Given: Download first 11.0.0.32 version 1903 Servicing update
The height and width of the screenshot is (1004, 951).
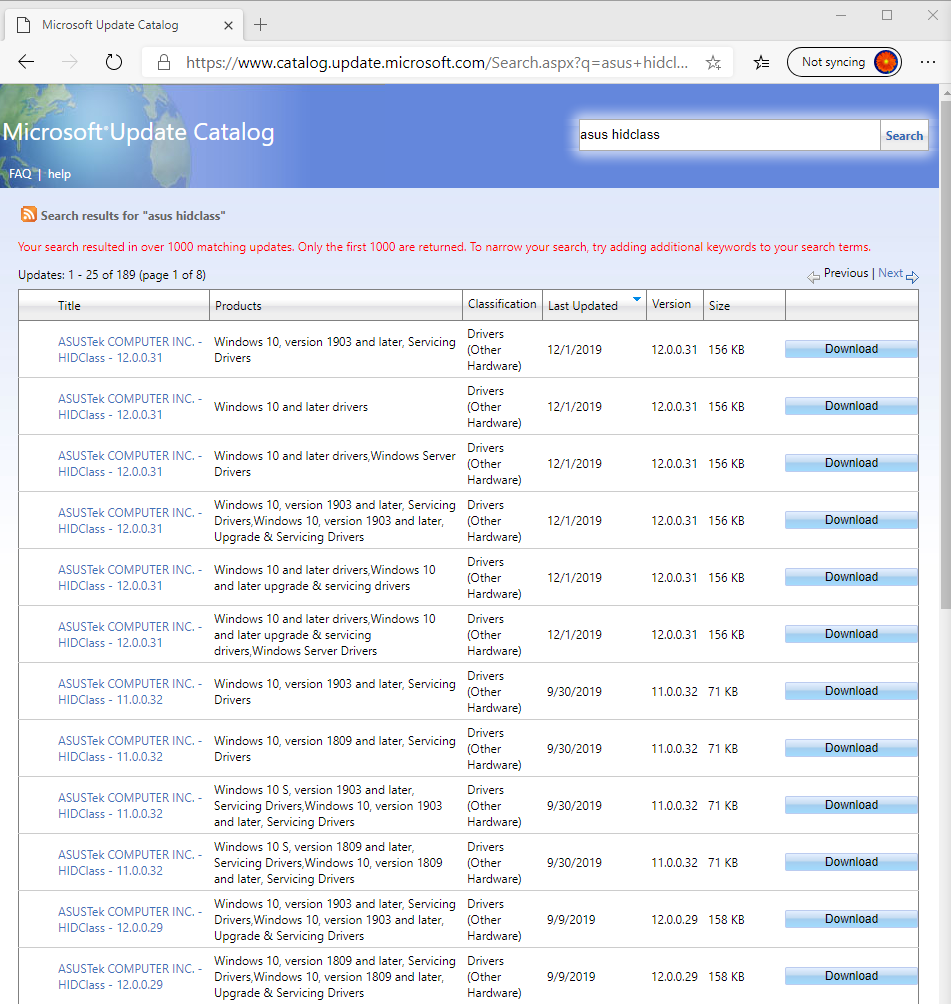Looking at the screenshot, I should [x=851, y=691].
